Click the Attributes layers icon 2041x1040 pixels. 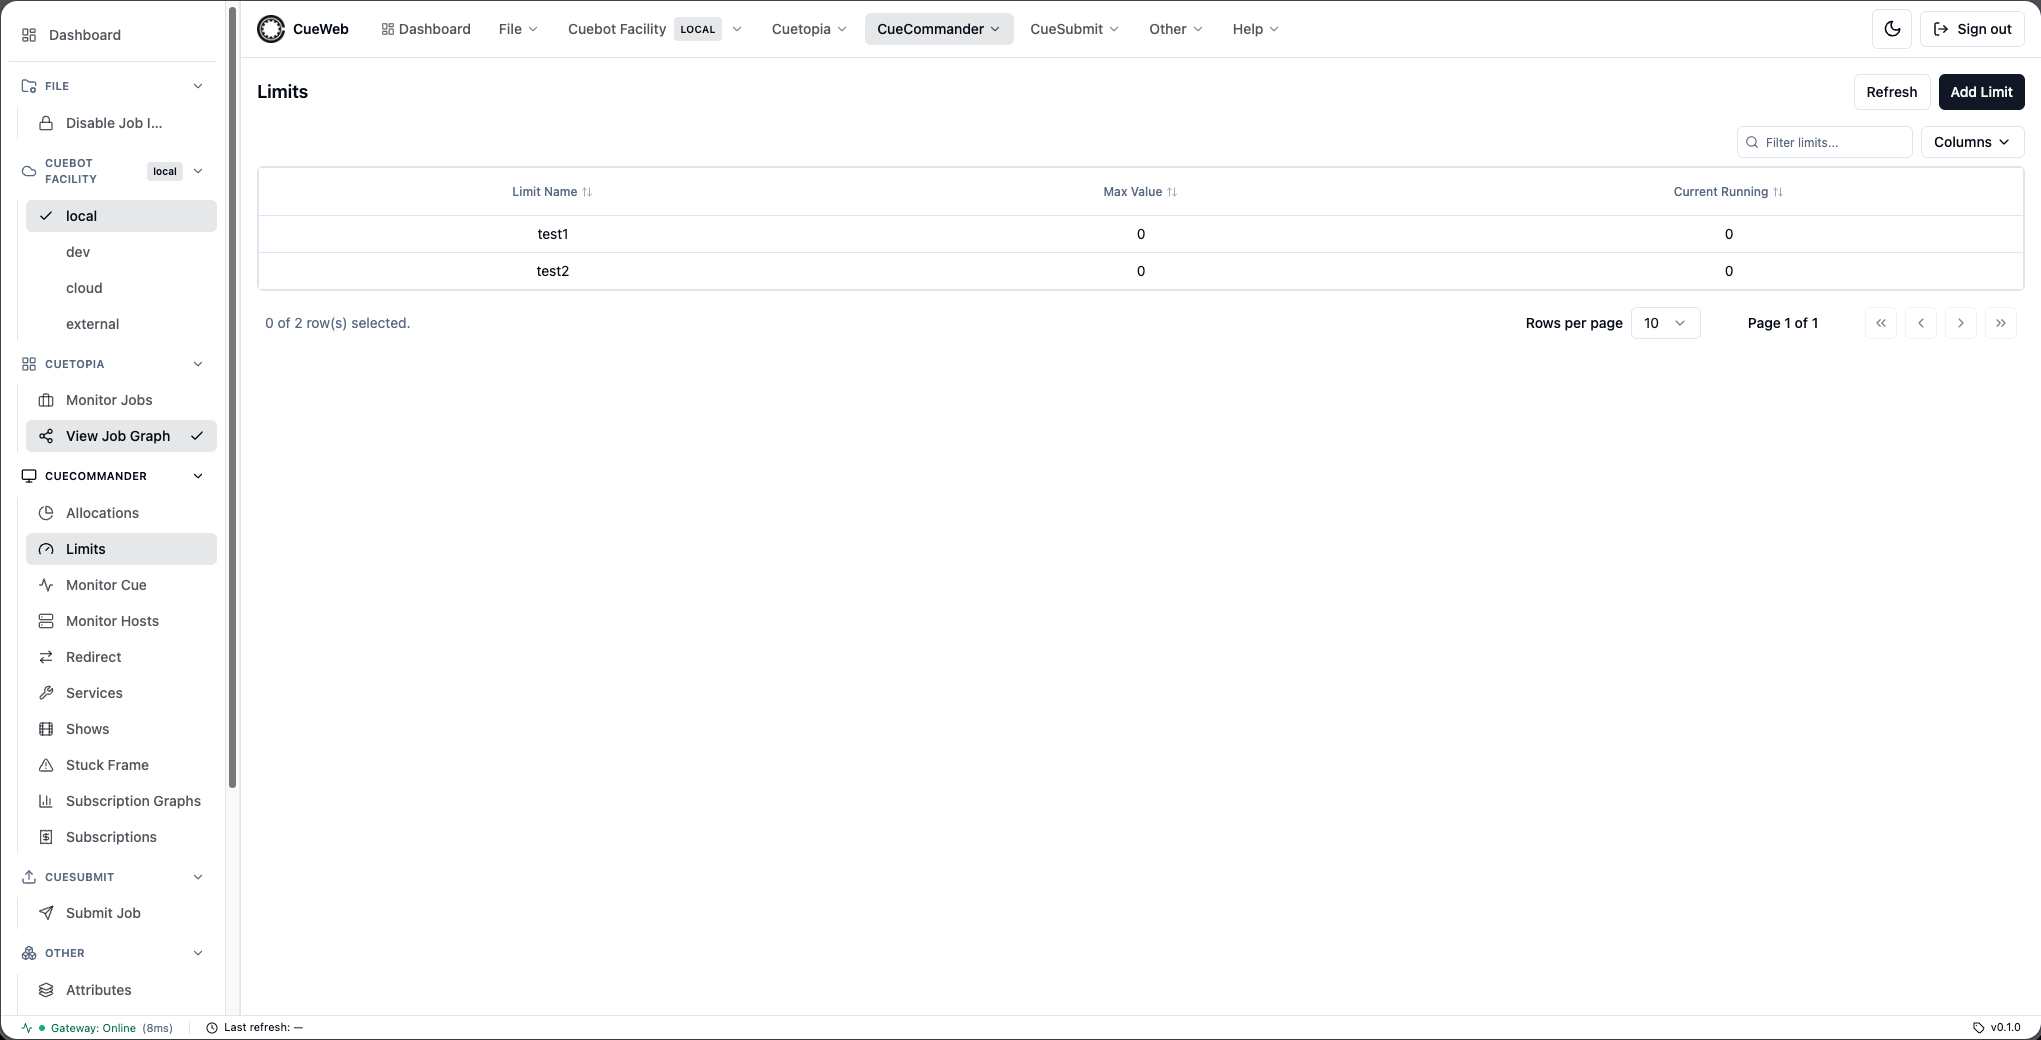tap(46, 990)
